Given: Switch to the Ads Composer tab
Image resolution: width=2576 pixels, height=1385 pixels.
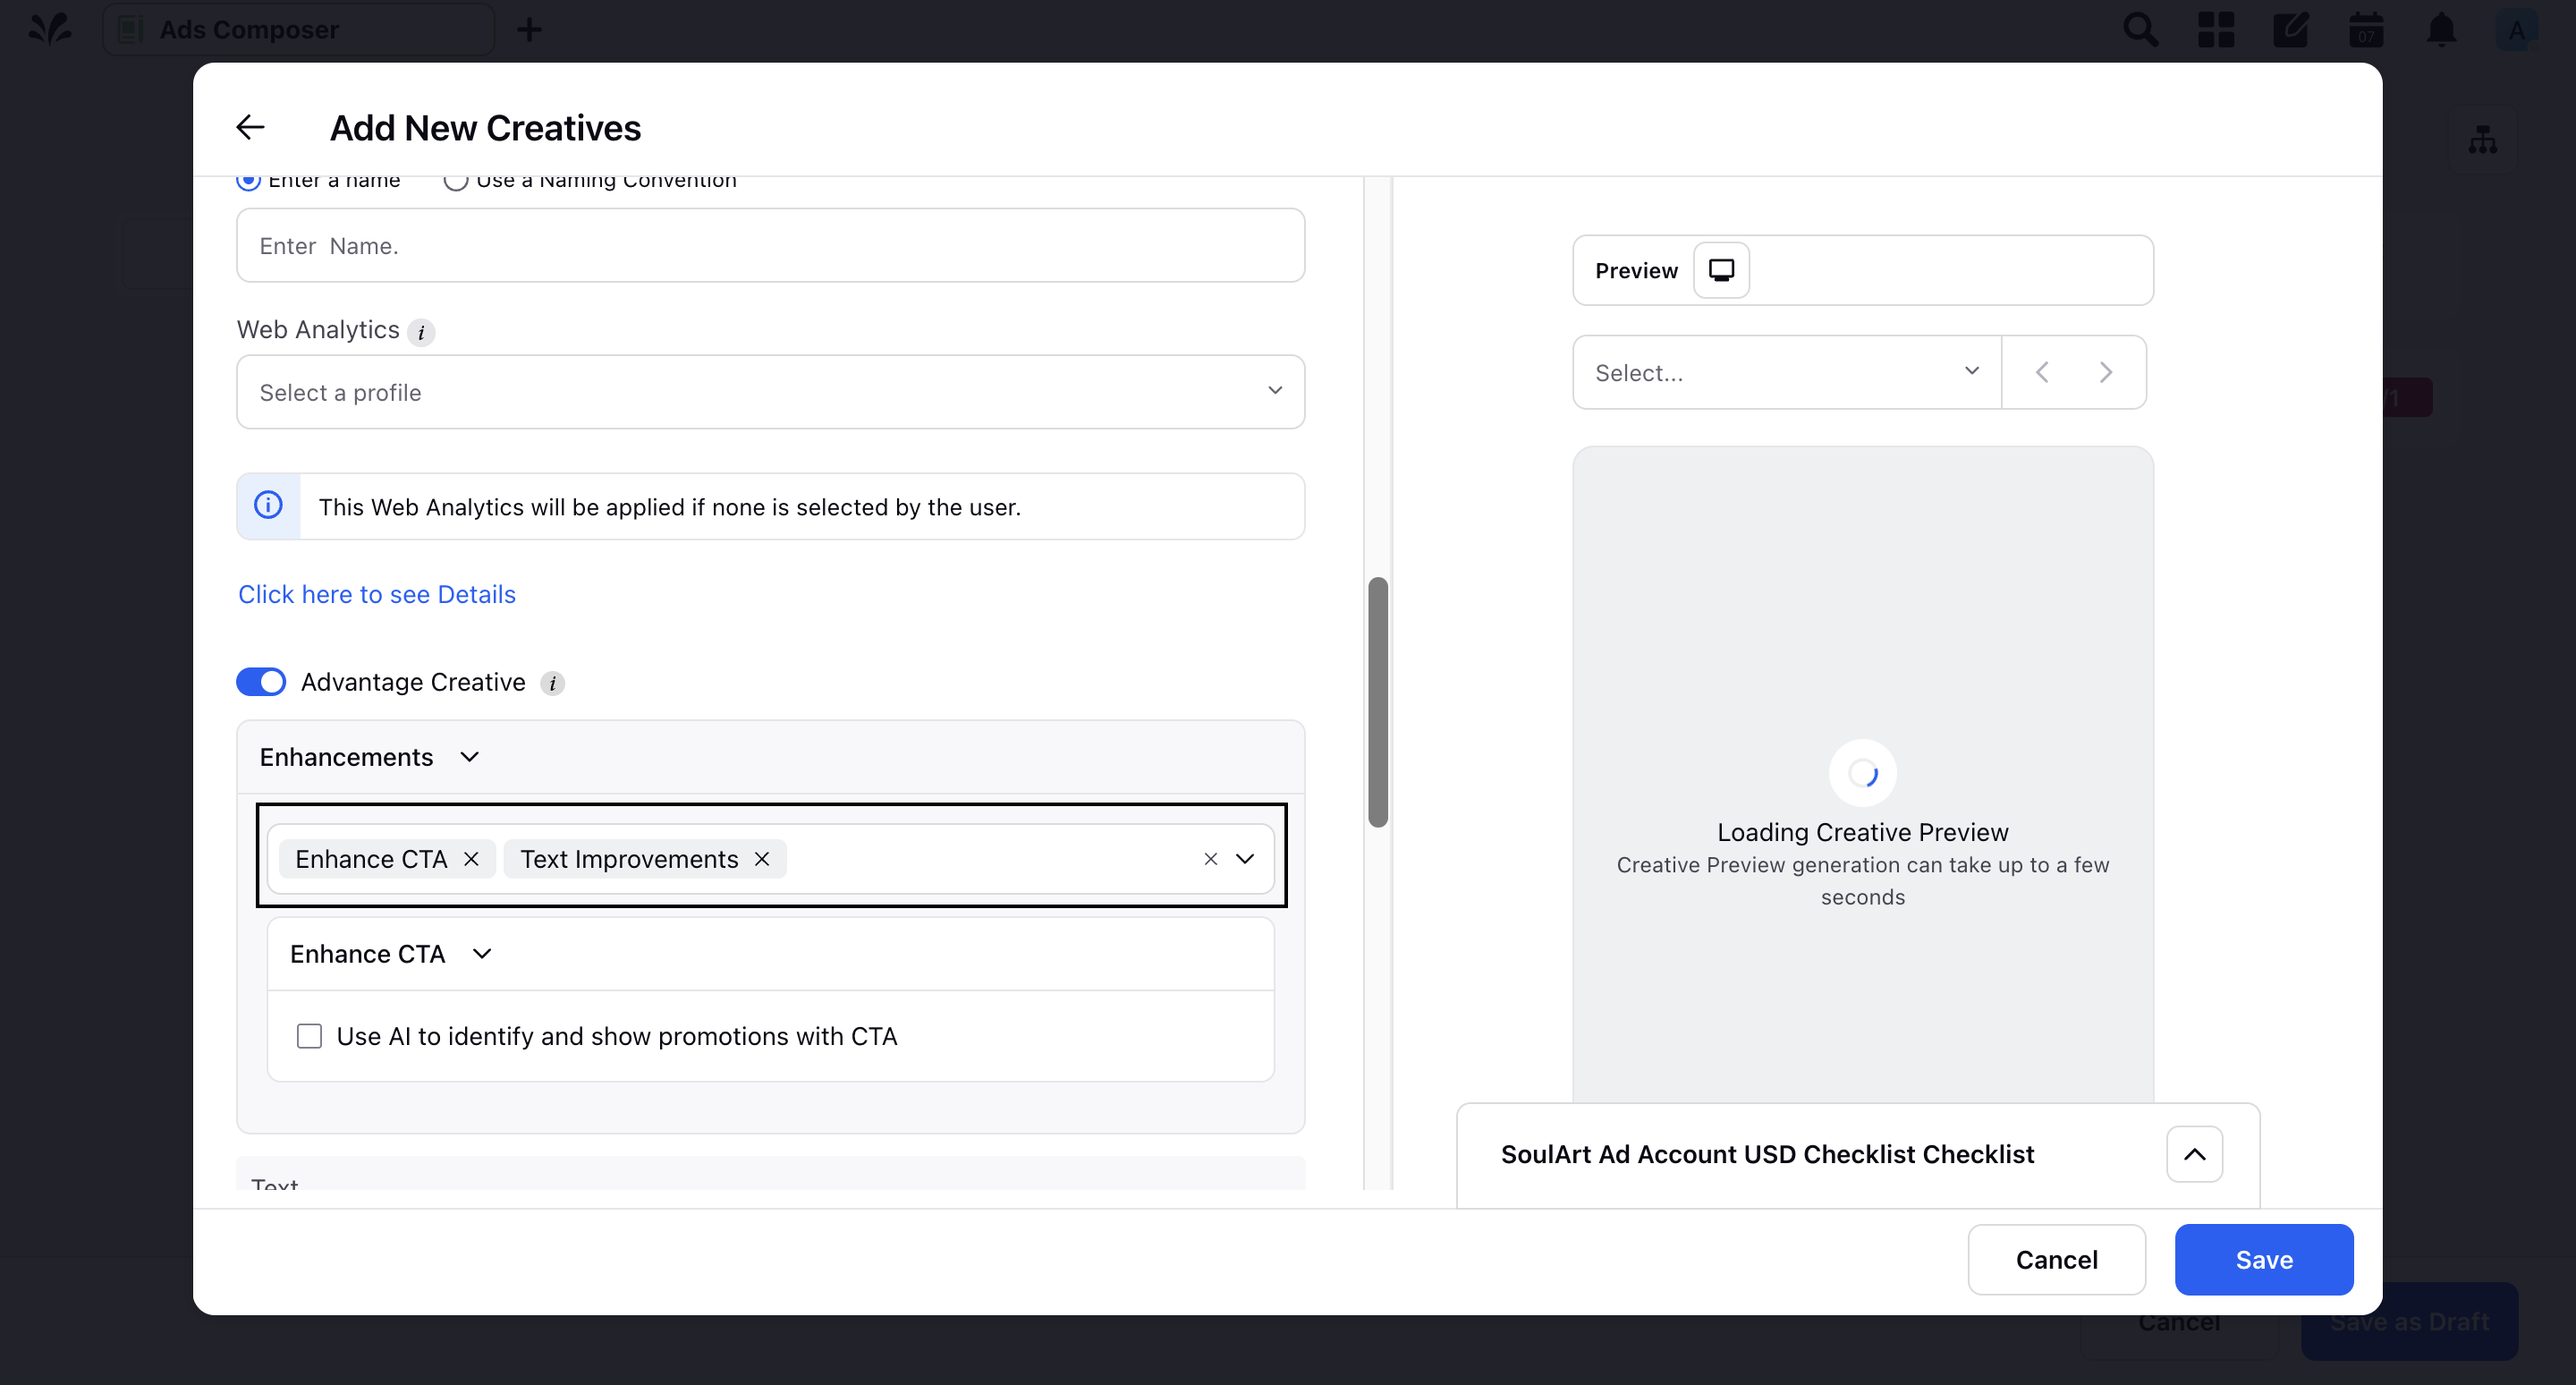Looking at the screenshot, I should pos(298,29).
